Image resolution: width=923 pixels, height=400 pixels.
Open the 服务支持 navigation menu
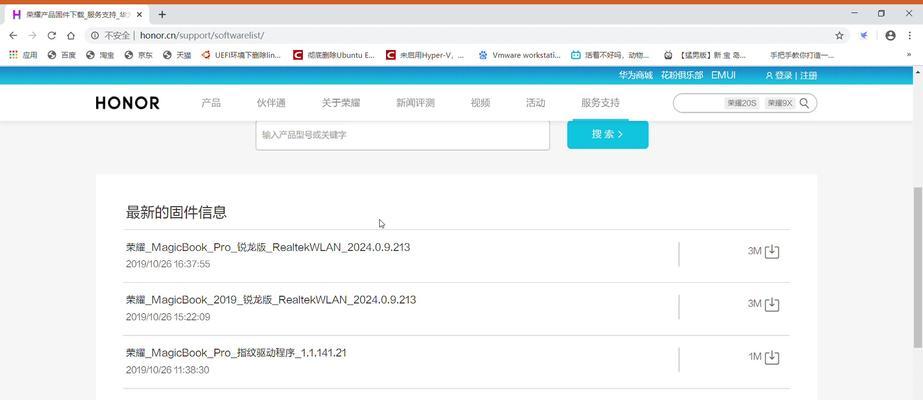click(x=600, y=103)
